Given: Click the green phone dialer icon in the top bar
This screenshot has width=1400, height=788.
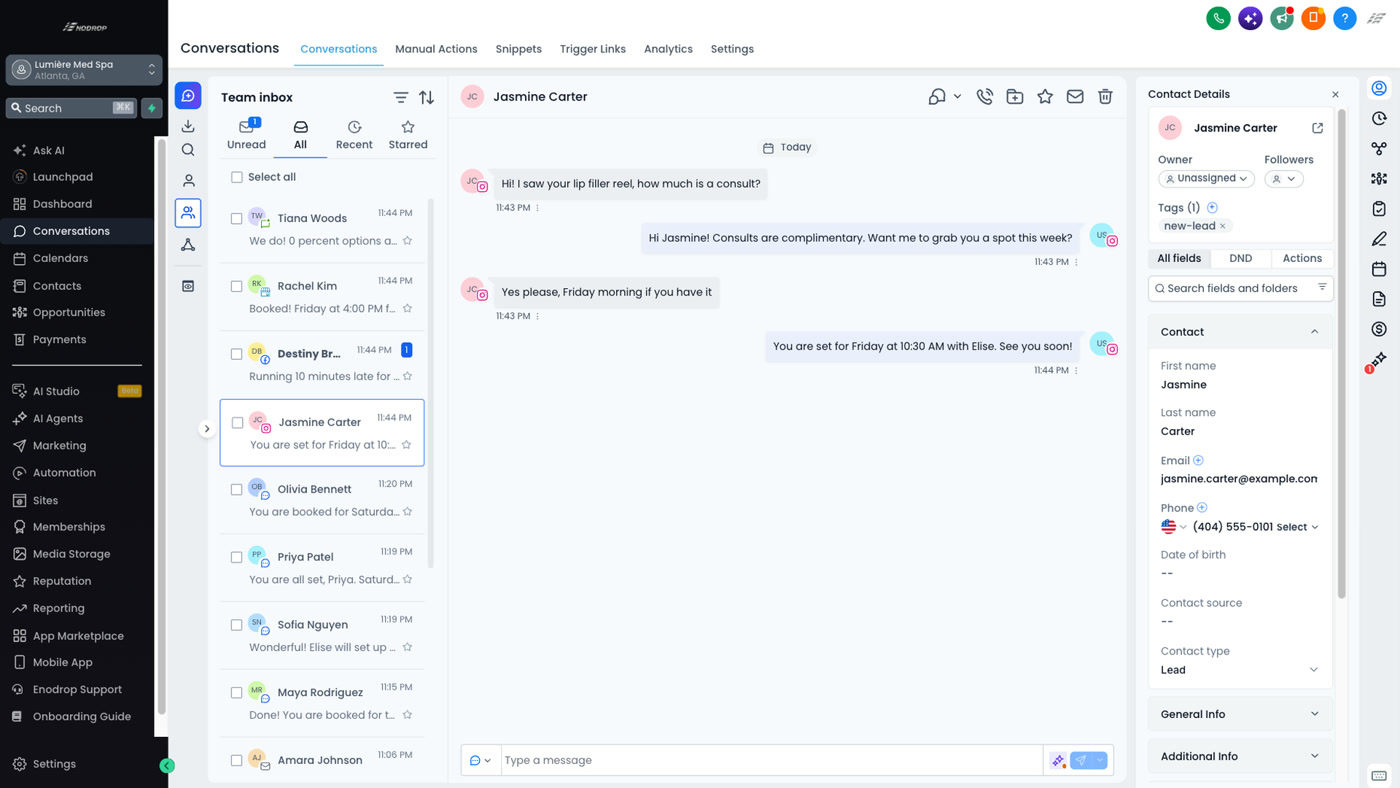Looking at the screenshot, I should tap(1218, 18).
